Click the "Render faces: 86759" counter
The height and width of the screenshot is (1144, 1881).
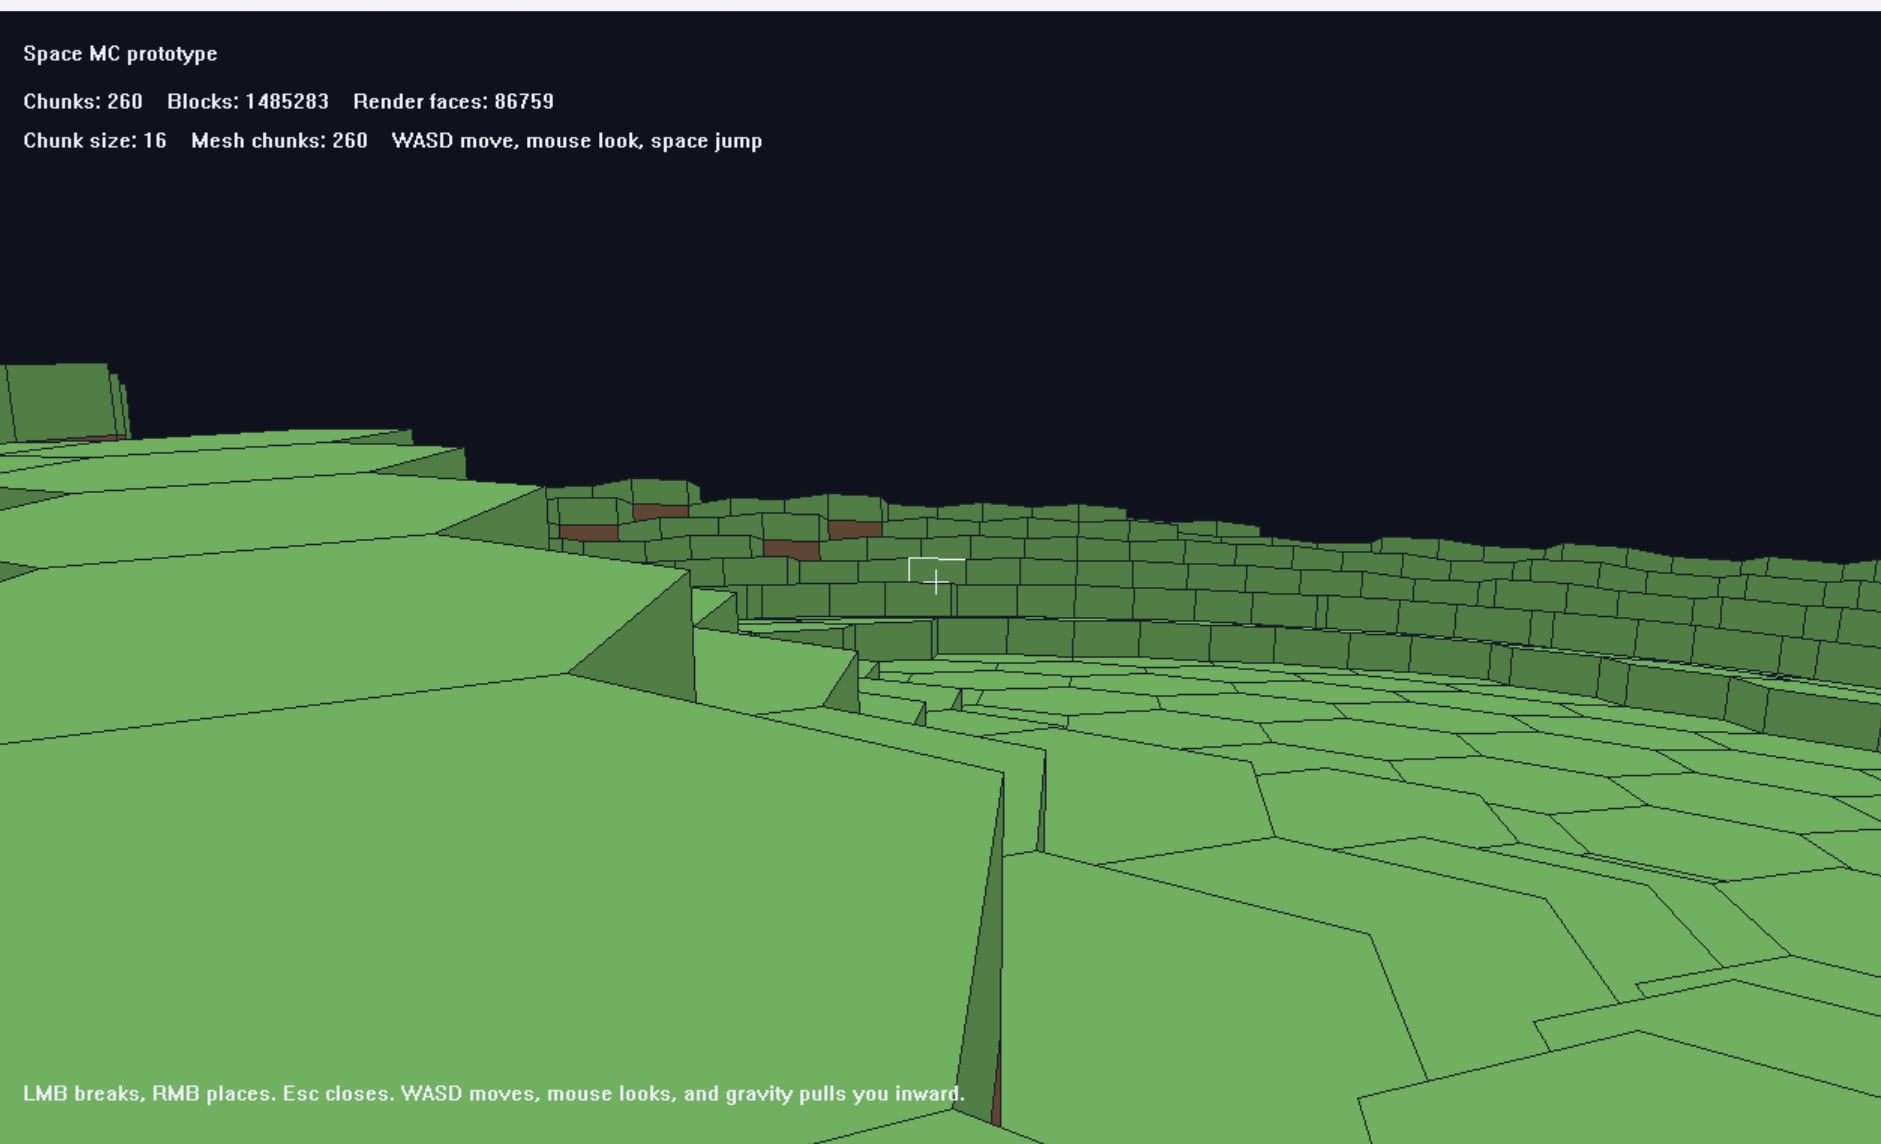[x=453, y=102]
